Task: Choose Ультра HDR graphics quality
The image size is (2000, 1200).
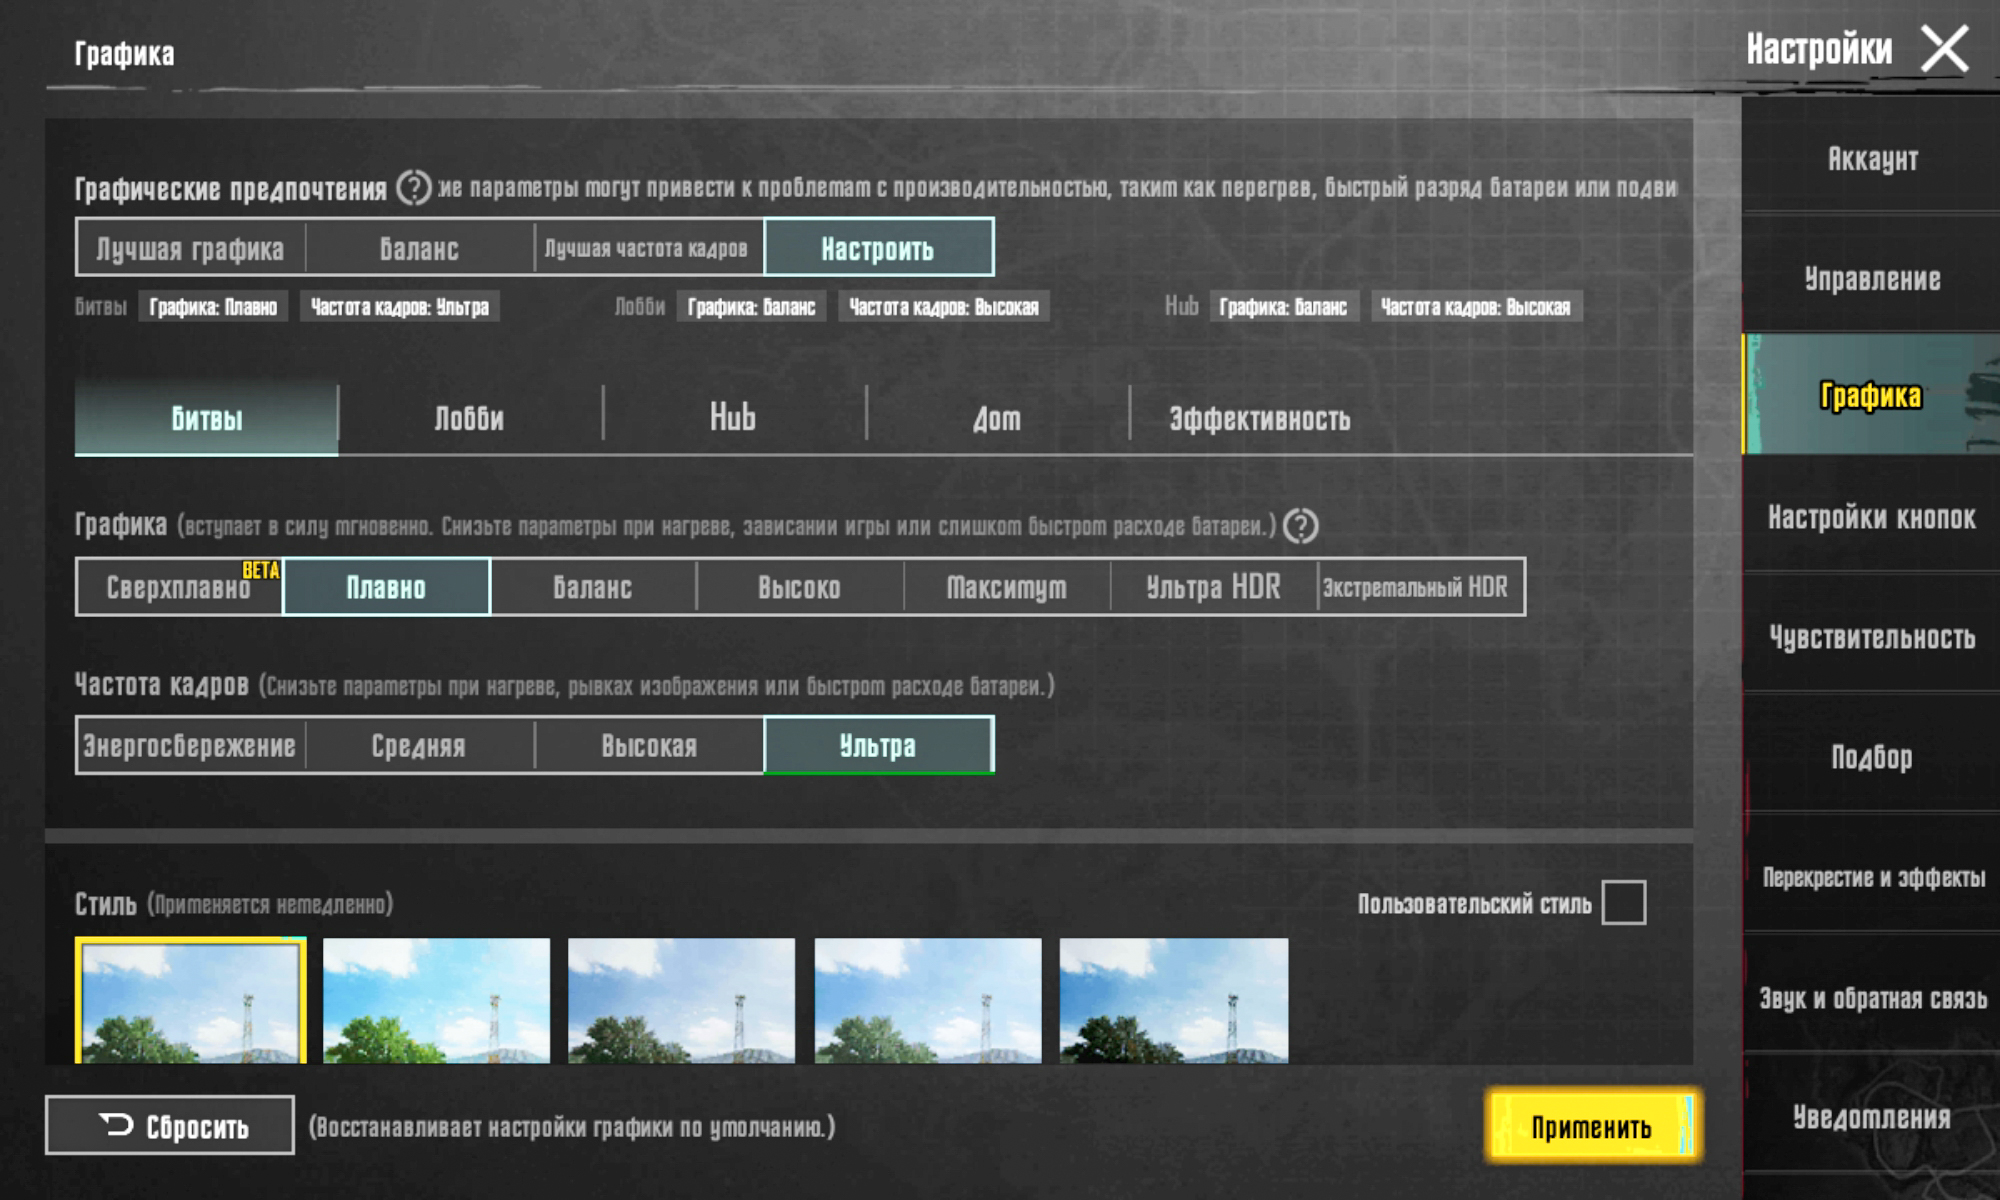Action: coord(1213,587)
